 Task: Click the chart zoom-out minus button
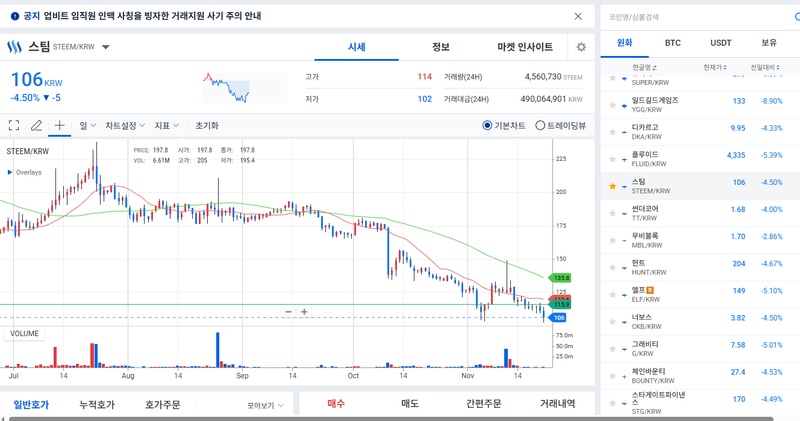pyautogui.click(x=289, y=312)
